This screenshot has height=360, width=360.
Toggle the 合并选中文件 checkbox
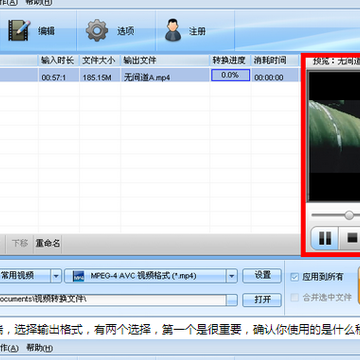click(294, 297)
